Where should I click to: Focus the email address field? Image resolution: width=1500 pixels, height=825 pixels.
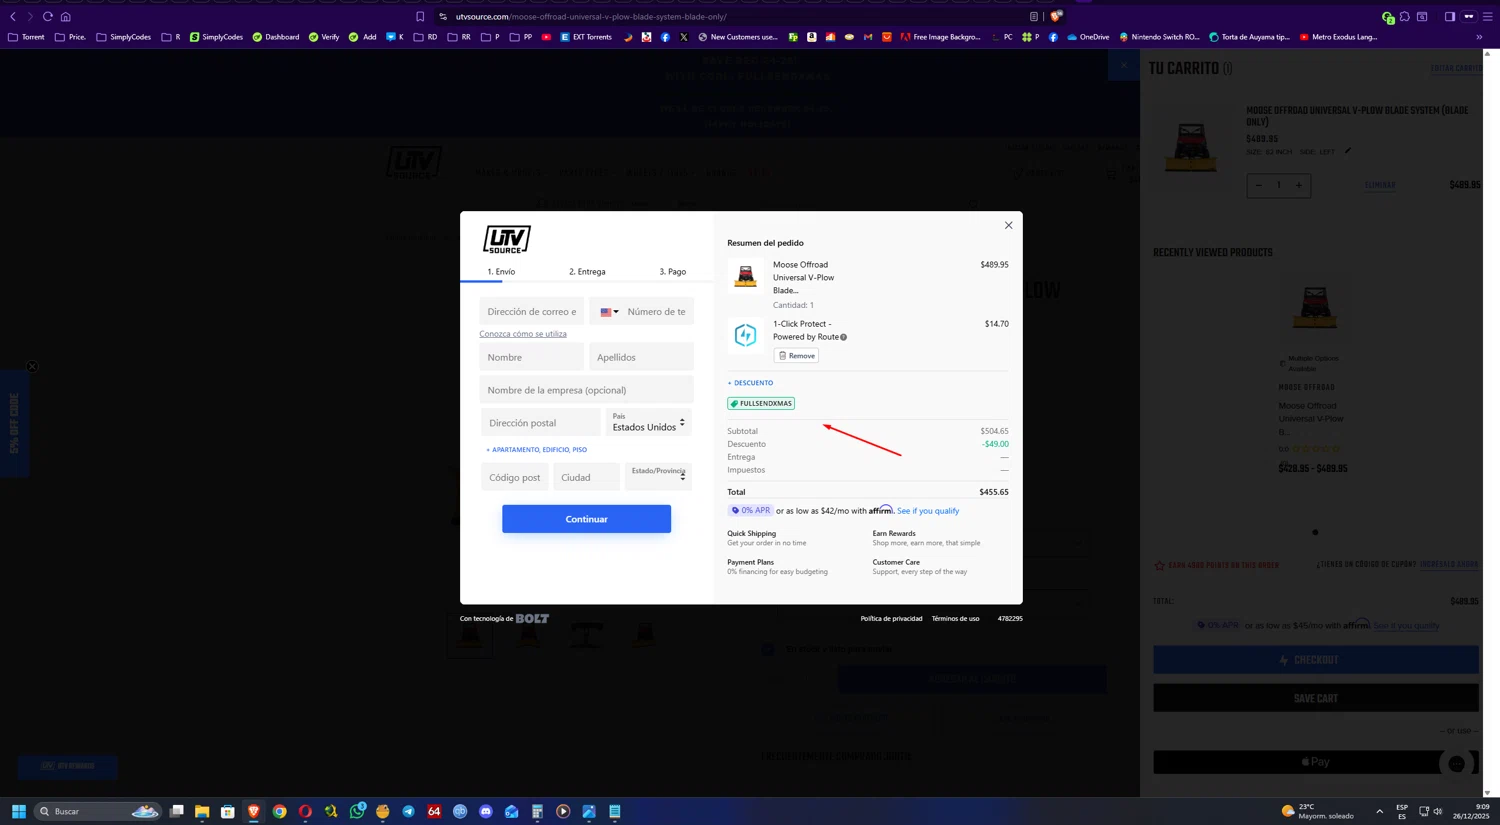coord(532,312)
